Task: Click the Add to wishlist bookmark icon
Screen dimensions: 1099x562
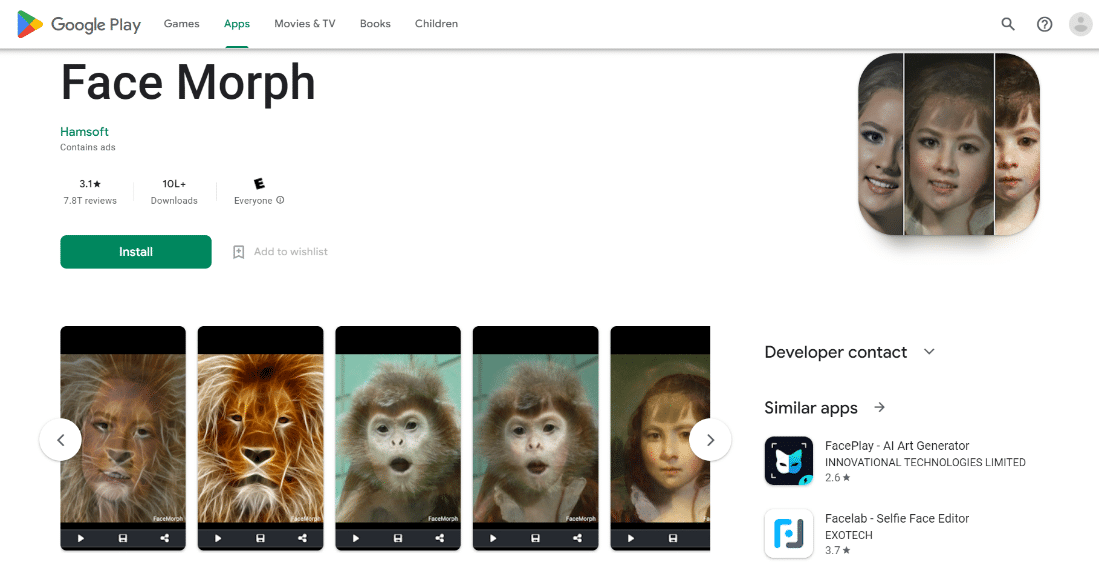Action: 238,252
